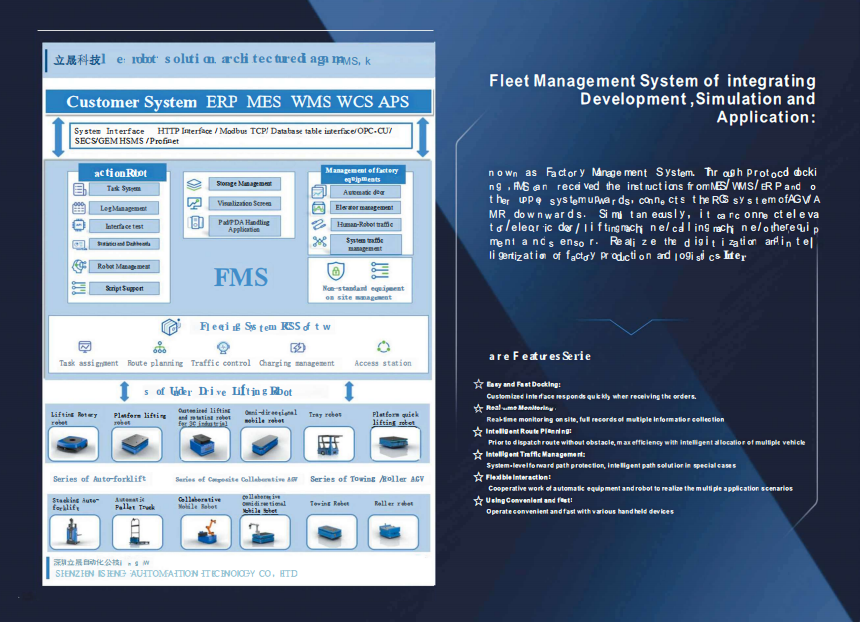Select the Script Support box
Screen dimensions: 860x622
tap(125, 288)
